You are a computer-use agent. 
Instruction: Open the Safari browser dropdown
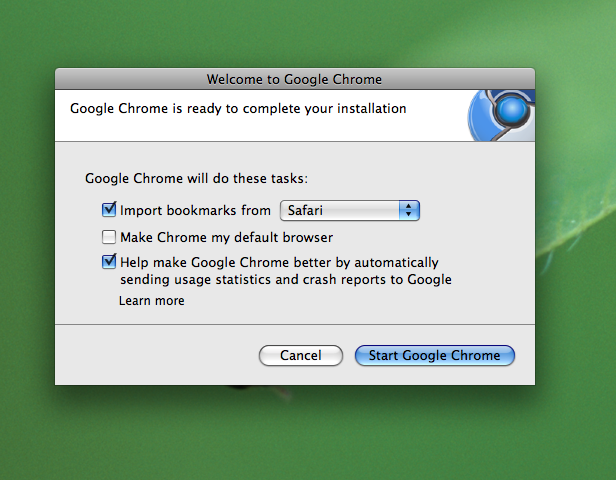point(350,211)
